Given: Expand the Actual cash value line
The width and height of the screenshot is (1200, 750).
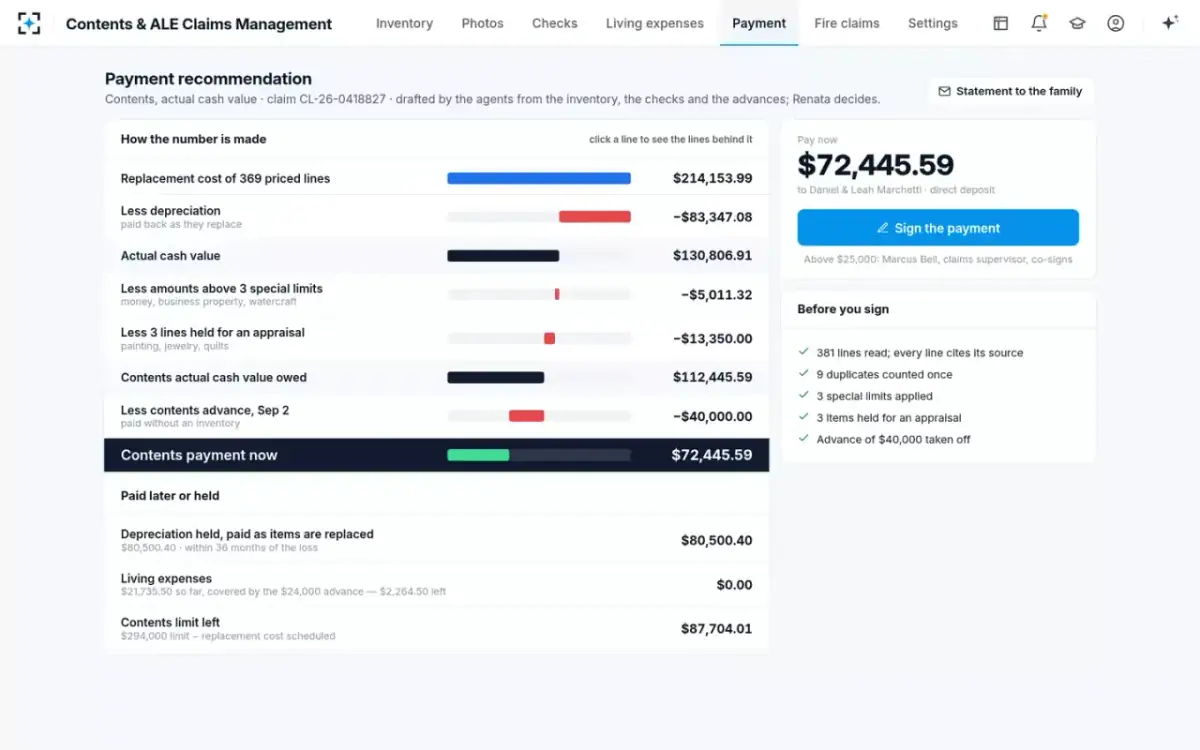Looking at the screenshot, I should 437,255.
